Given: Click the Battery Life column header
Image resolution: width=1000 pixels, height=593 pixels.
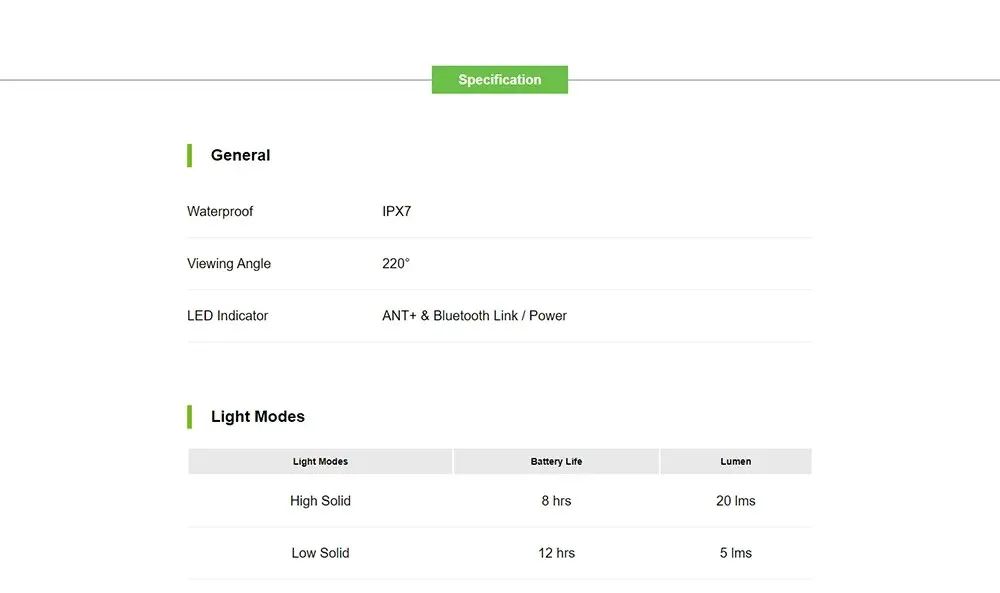Looking at the screenshot, I should click(556, 462).
